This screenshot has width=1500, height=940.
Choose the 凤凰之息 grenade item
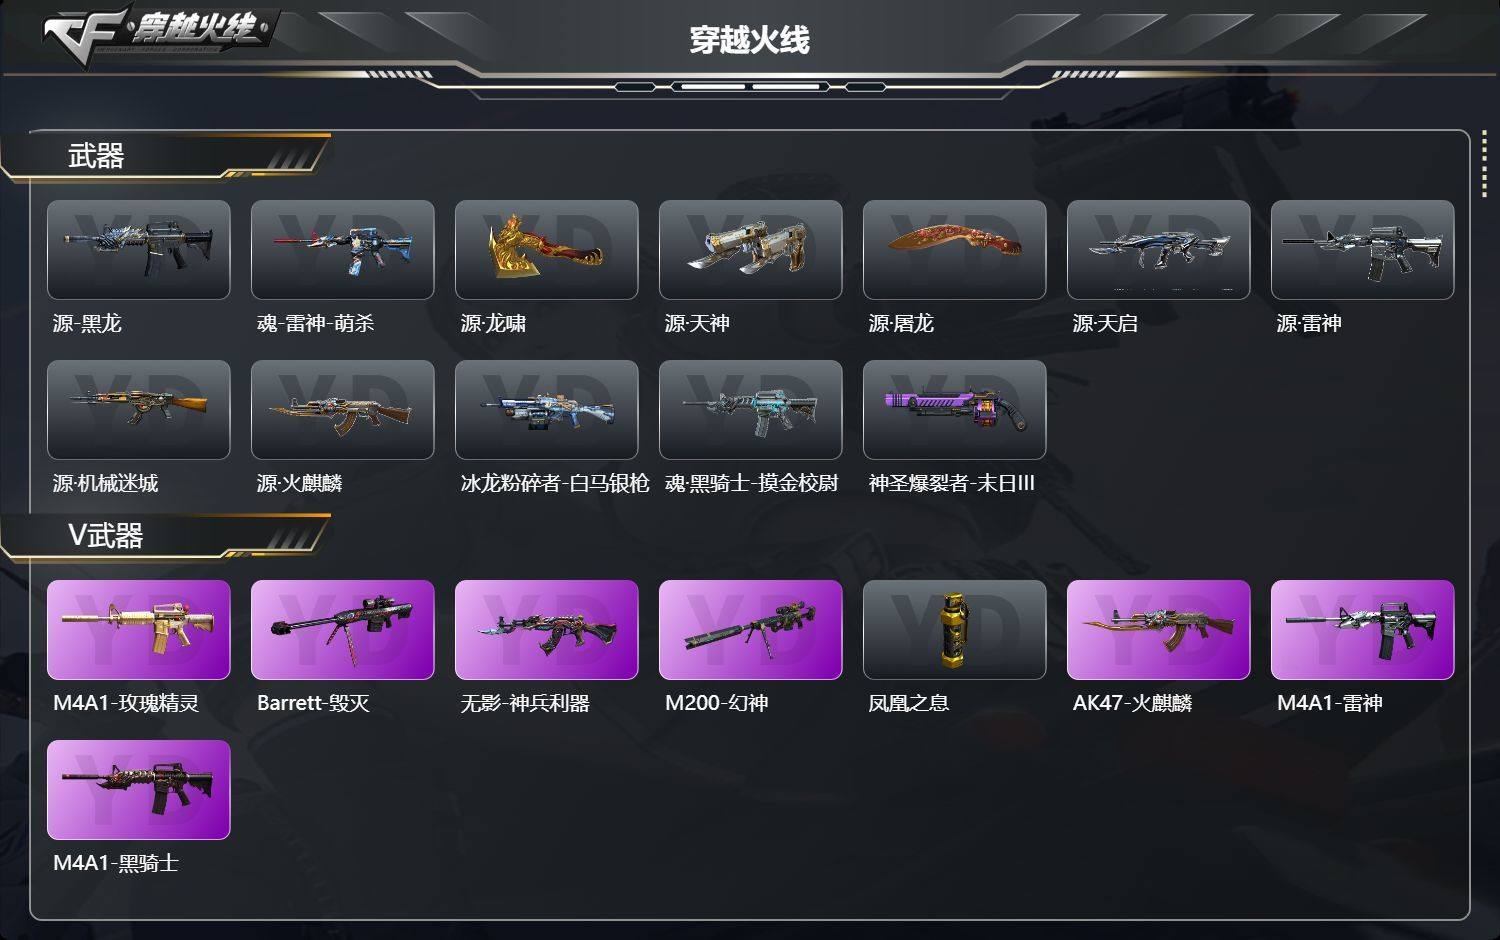click(x=955, y=630)
